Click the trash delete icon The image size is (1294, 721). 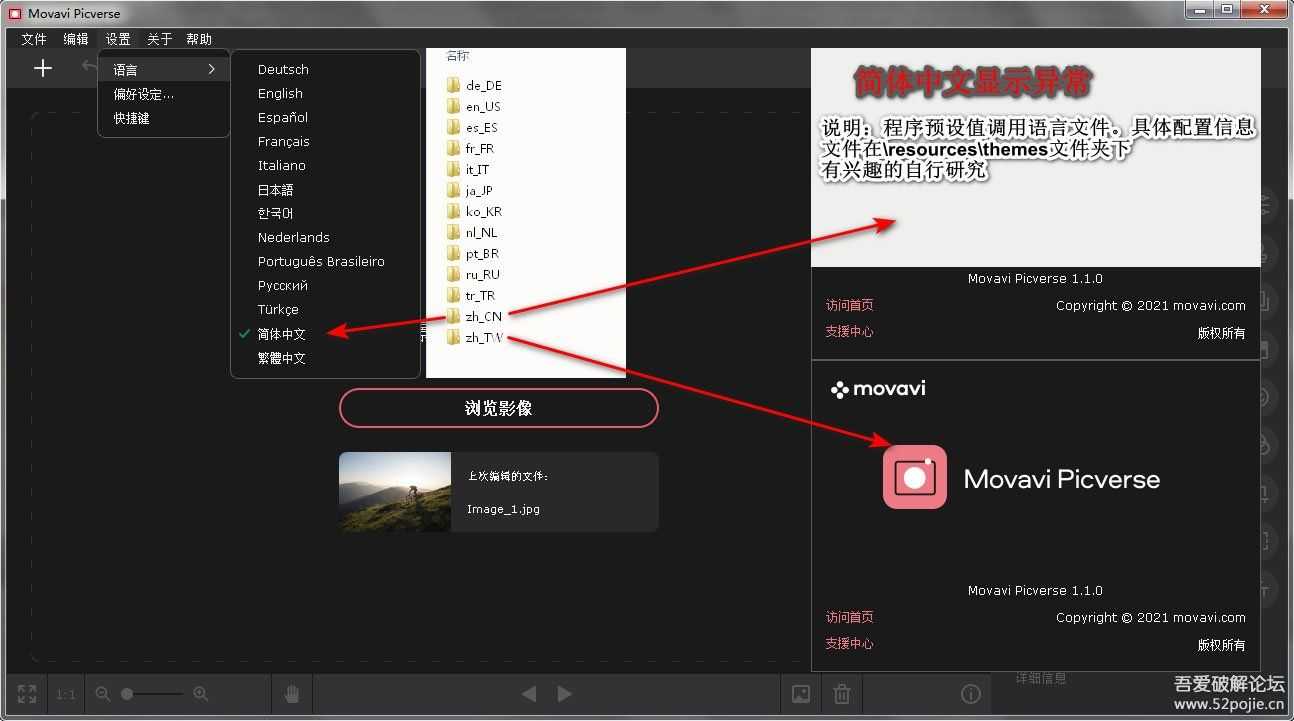point(842,694)
